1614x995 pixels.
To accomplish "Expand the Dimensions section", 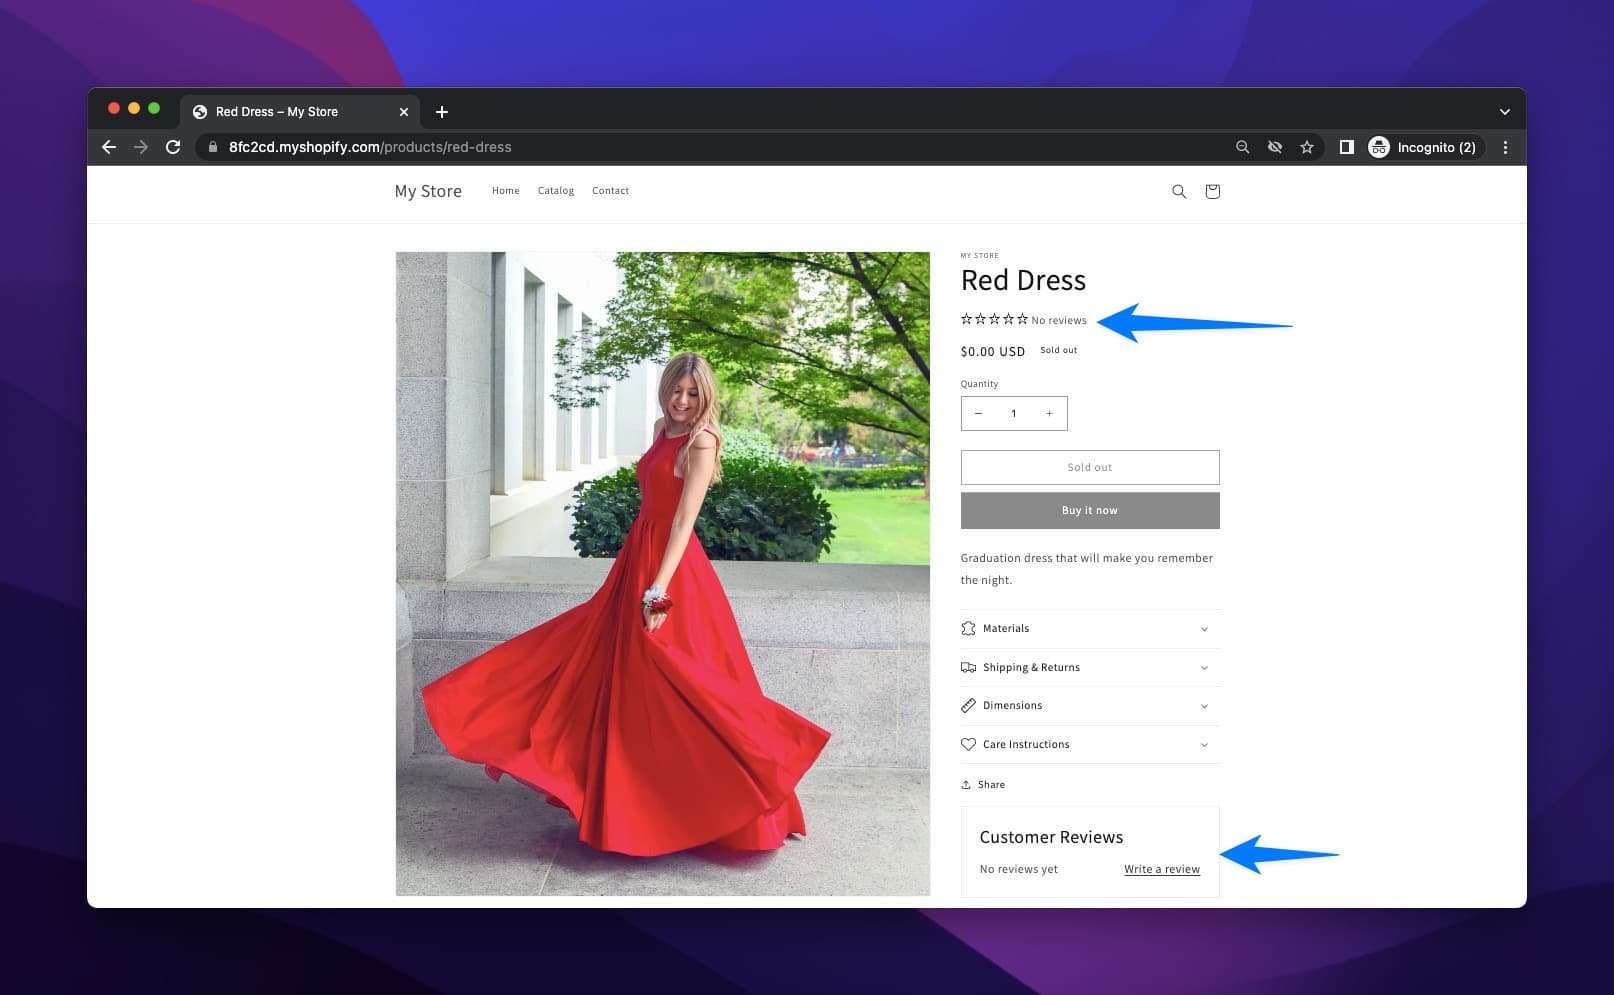I will click(x=1090, y=706).
